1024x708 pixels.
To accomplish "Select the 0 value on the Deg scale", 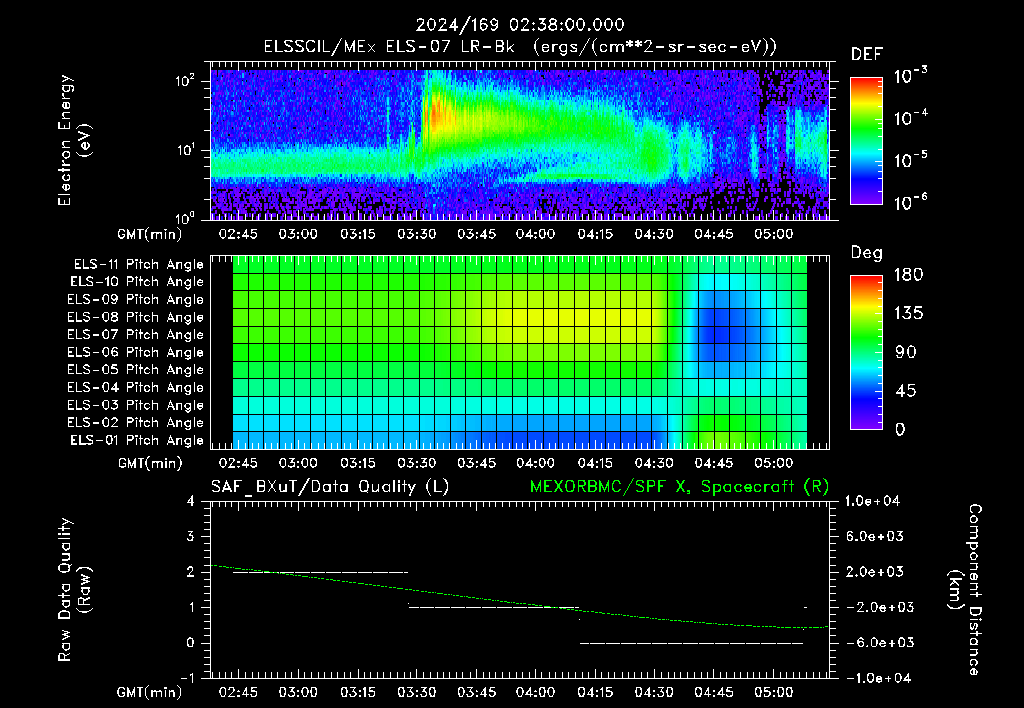I will pos(900,430).
